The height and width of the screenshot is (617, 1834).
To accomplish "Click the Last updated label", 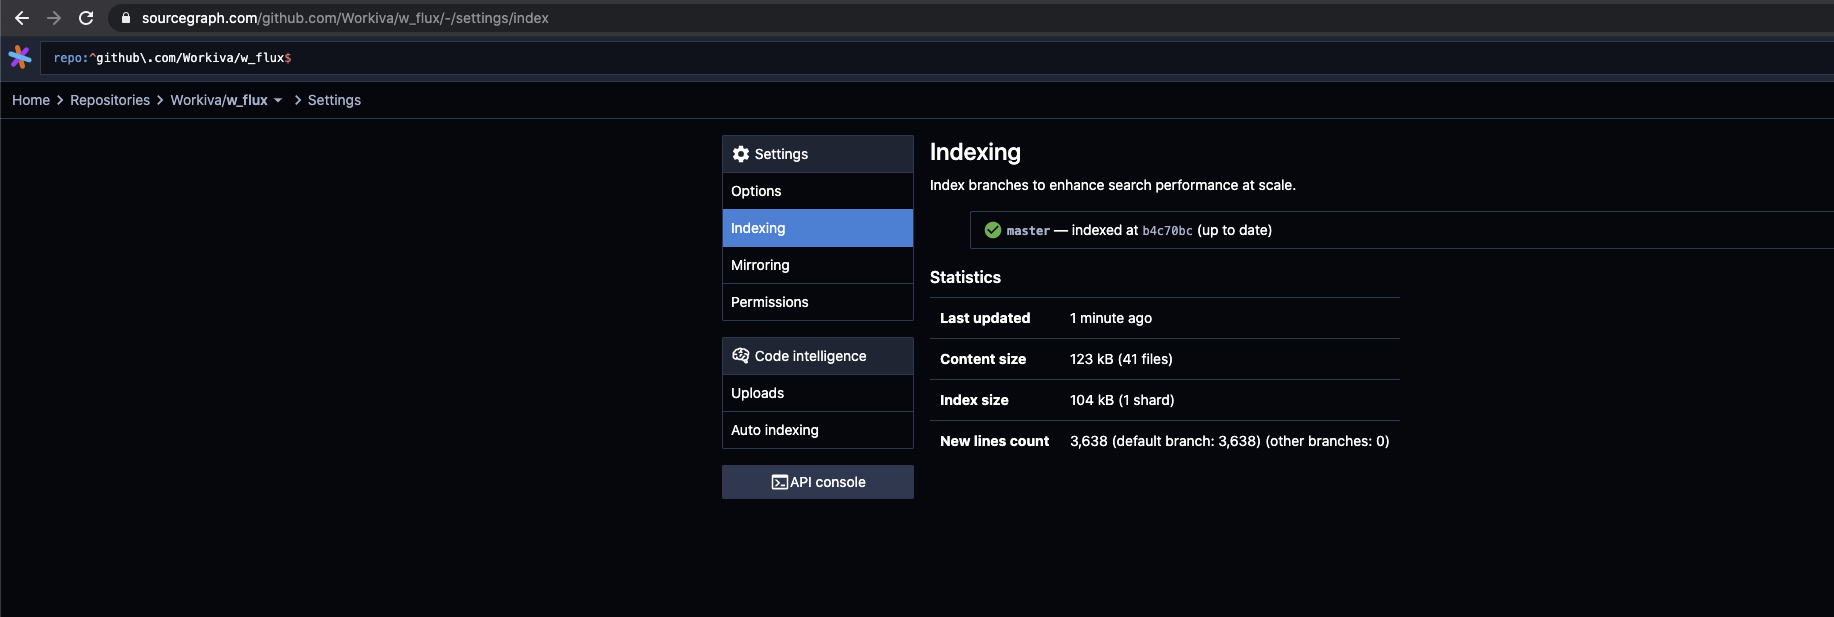I will tap(985, 318).
